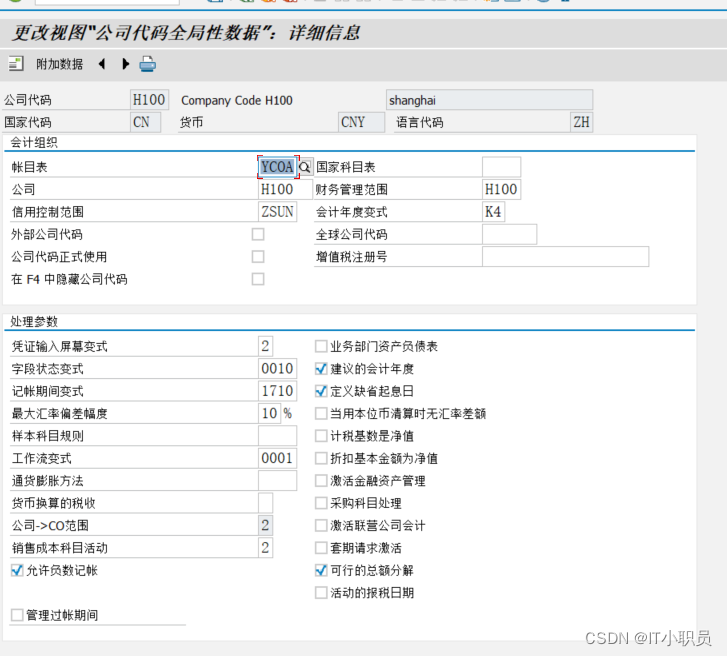Click 记帐期间变式 field 1710

[277, 391]
